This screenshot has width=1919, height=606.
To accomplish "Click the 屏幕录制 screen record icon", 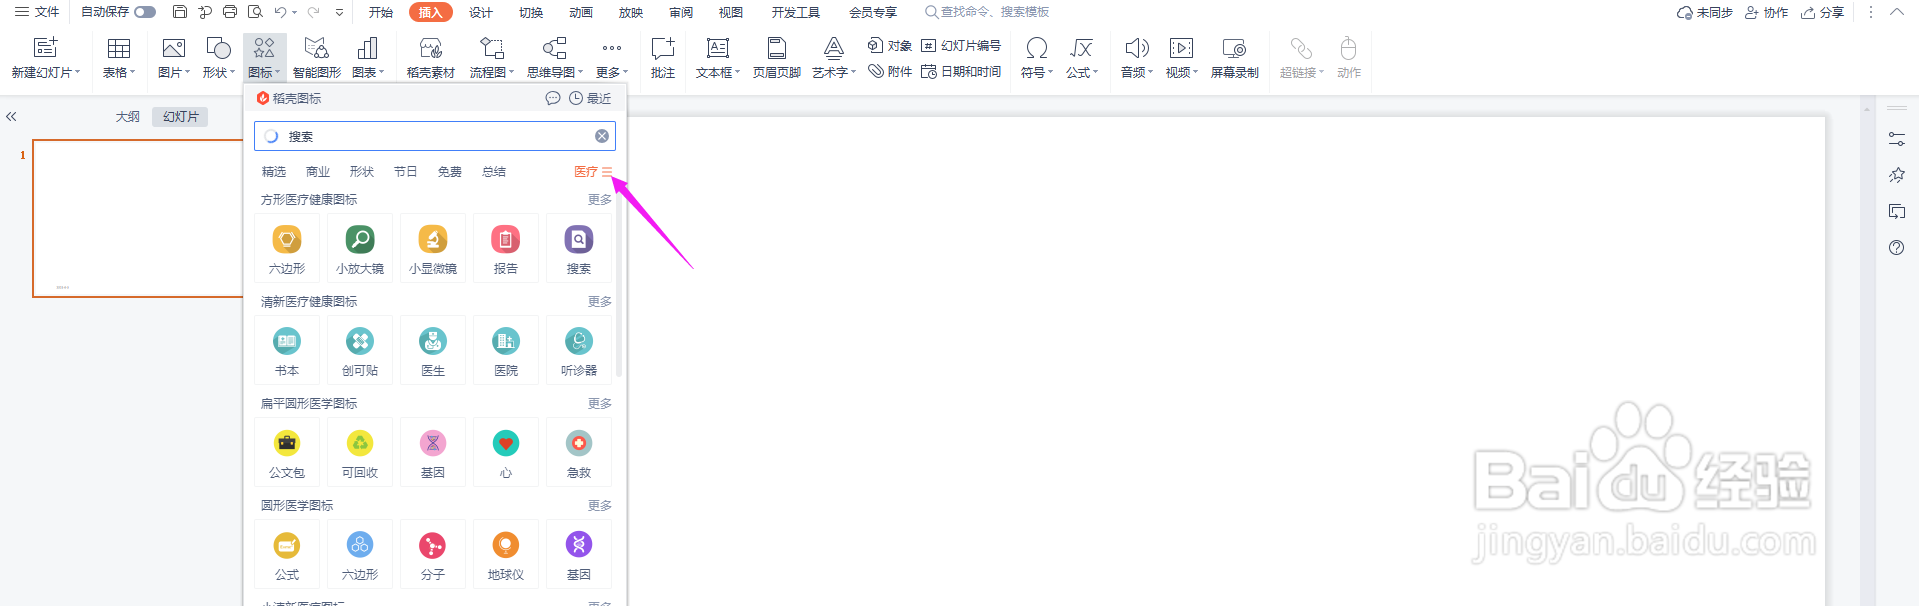I will [1235, 58].
